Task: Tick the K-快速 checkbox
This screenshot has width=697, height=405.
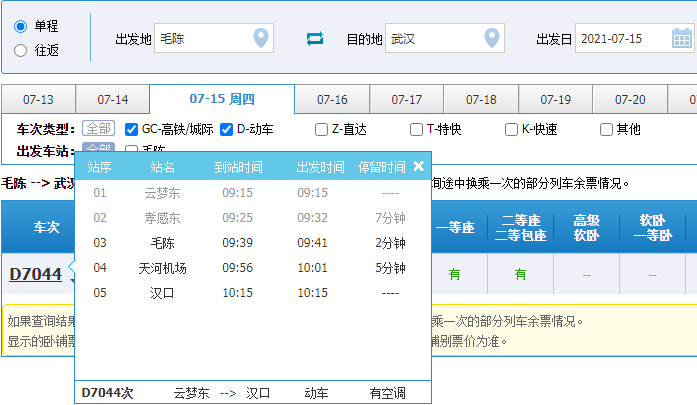Action: [x=511, y=129]
